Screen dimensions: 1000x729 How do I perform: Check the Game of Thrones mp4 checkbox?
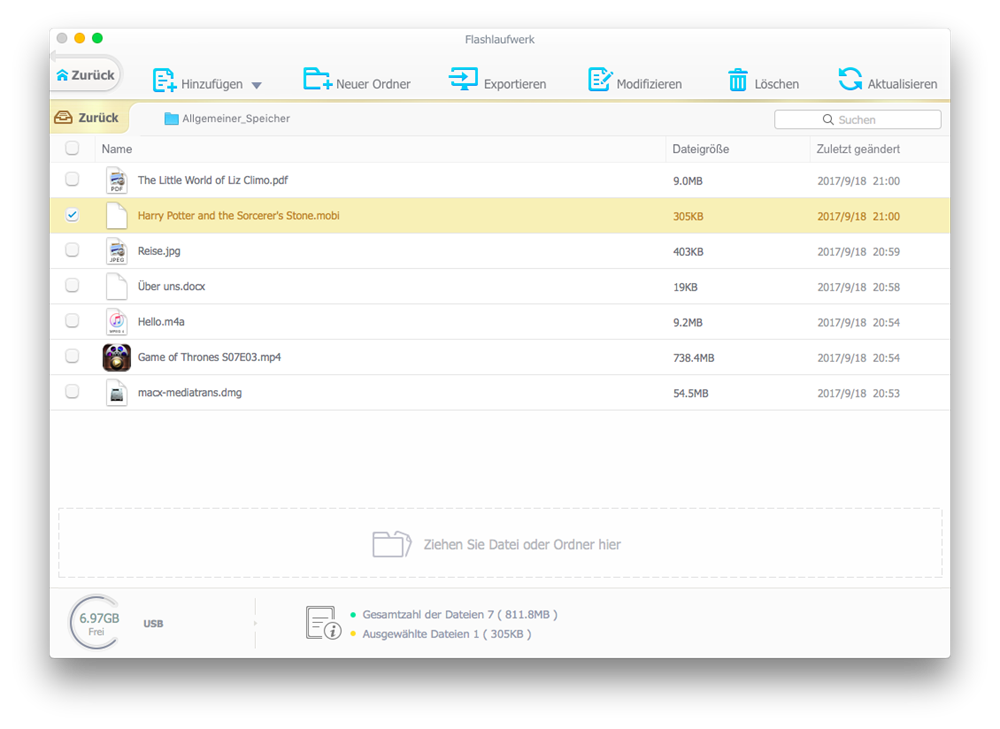(x=72, y=356)
